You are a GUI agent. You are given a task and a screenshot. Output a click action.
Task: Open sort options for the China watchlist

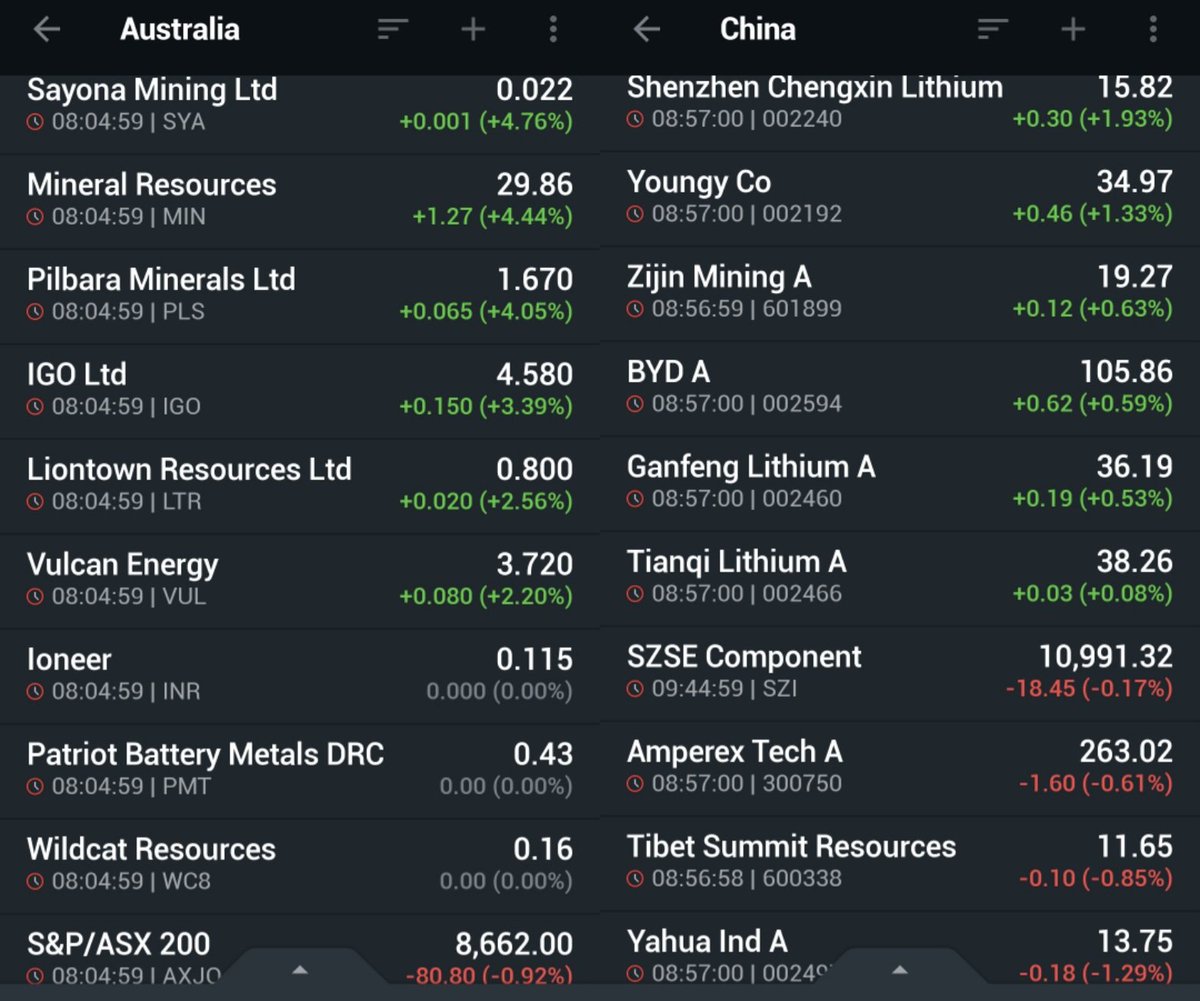coord(991,29)
